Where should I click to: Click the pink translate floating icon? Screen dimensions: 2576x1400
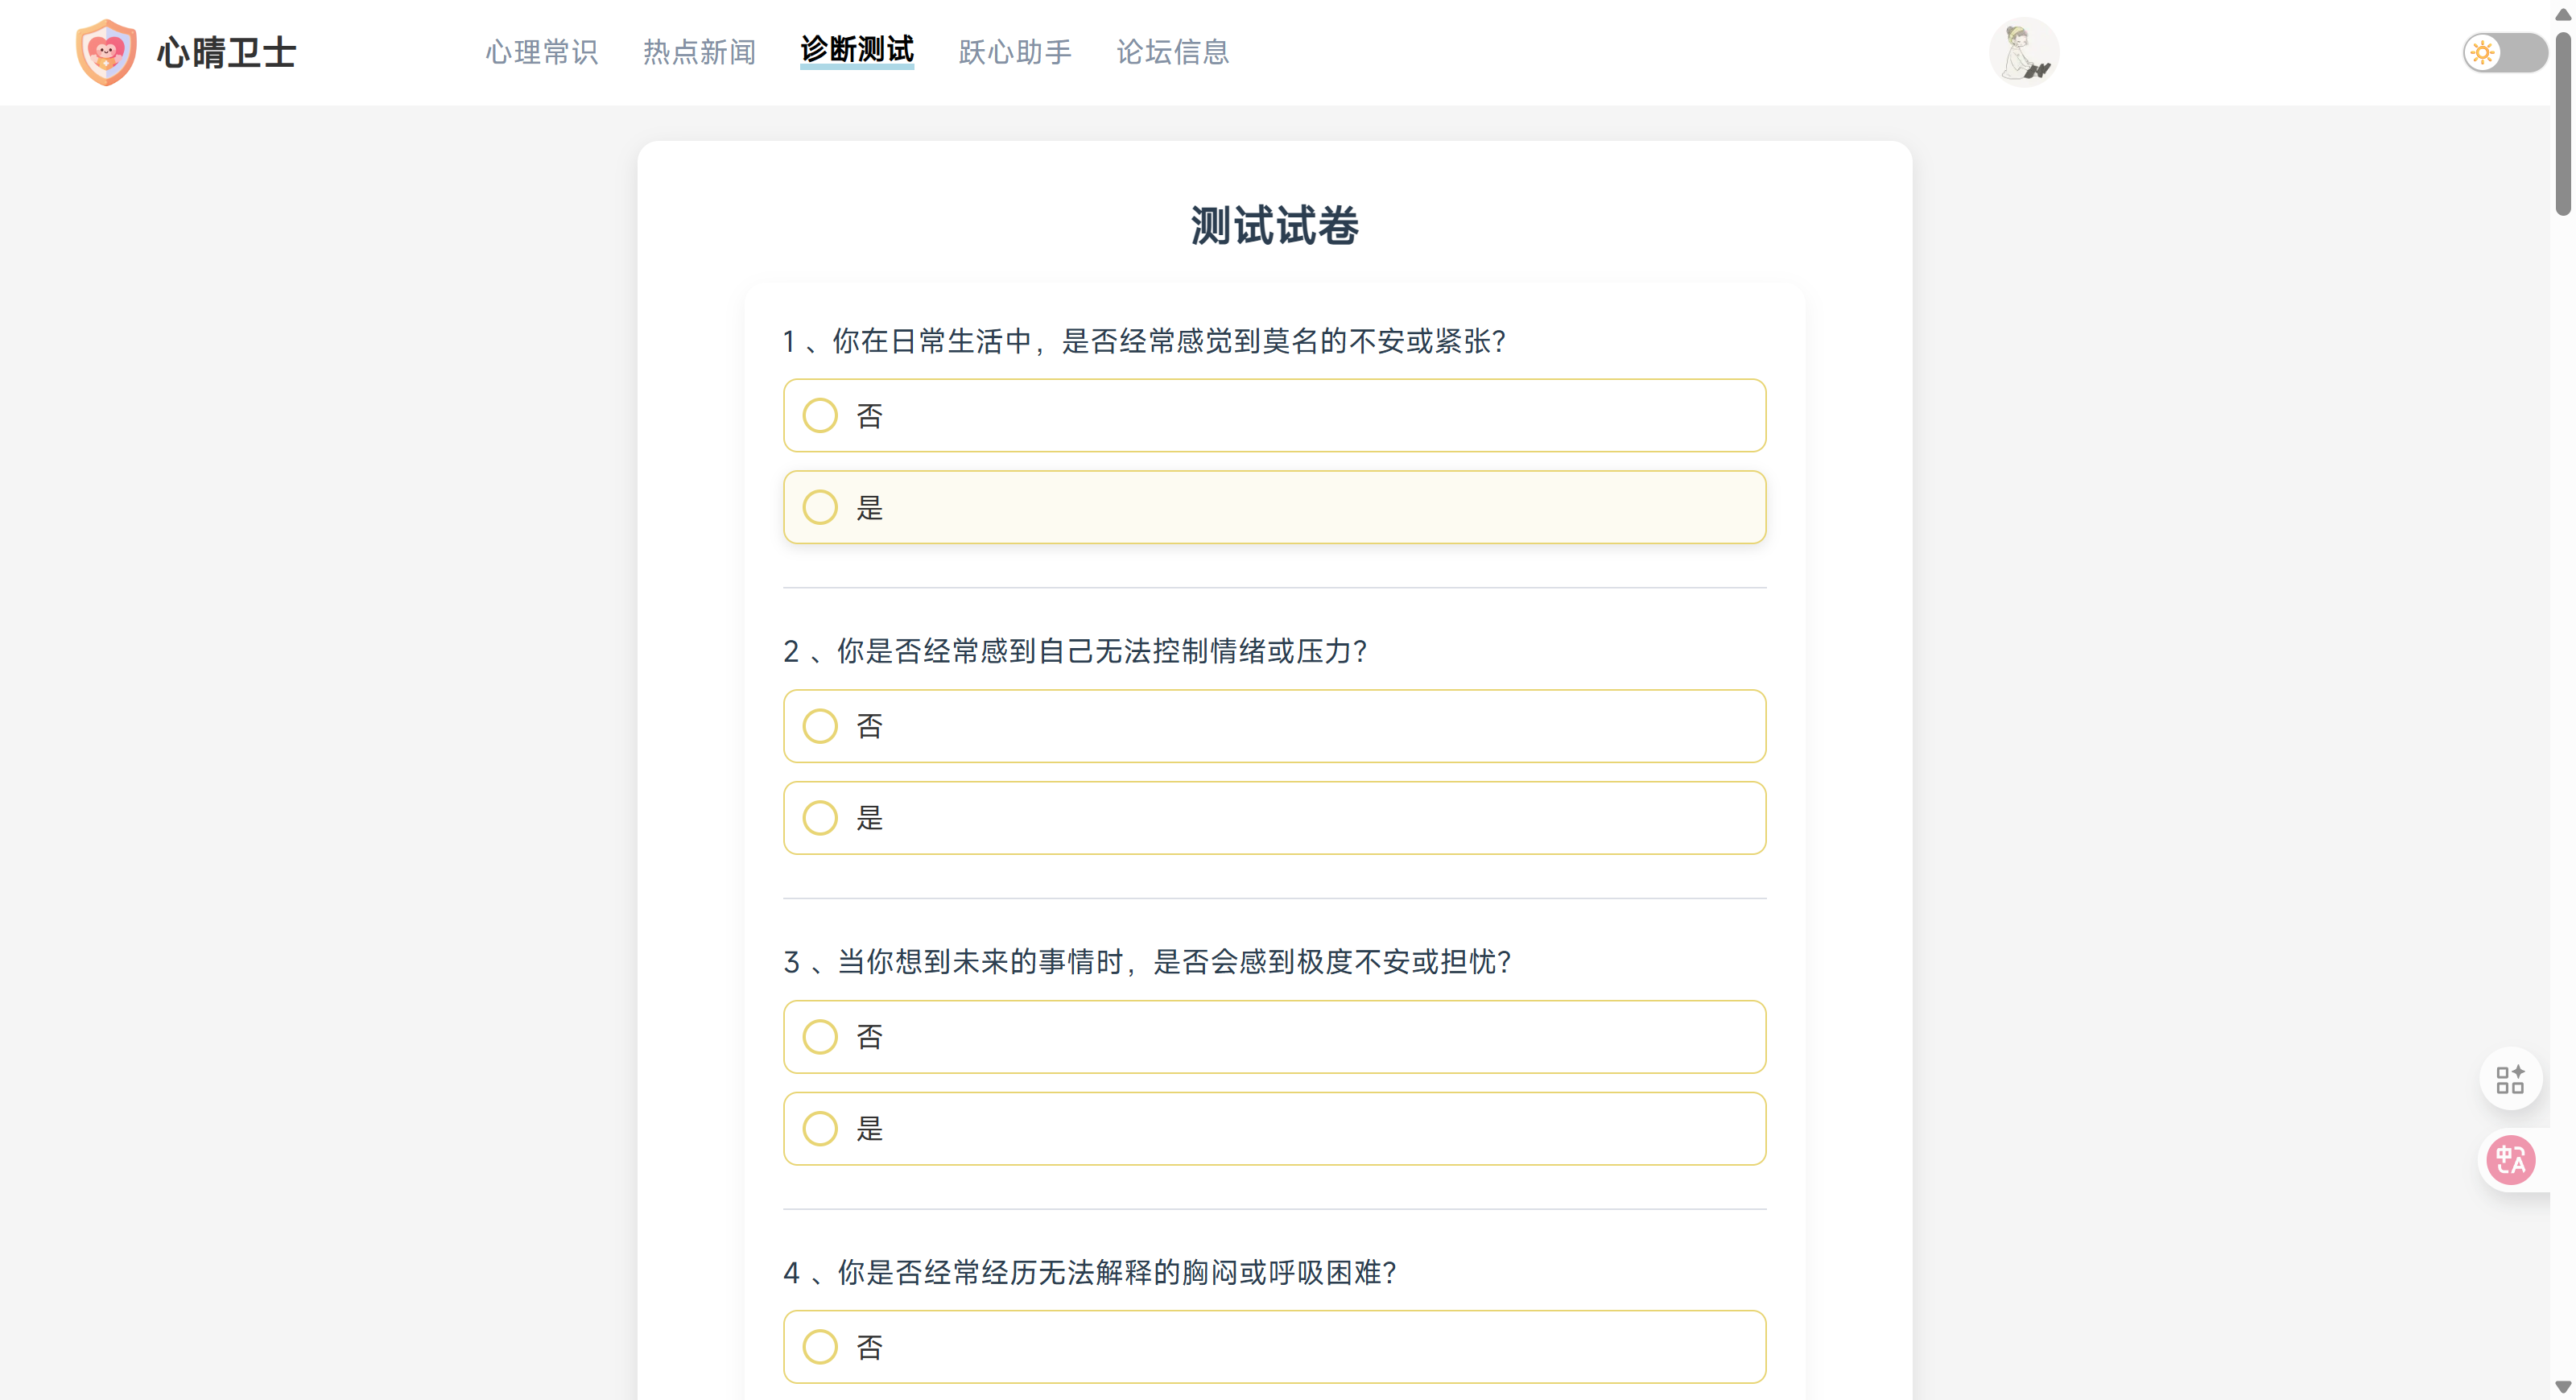2511,1160
